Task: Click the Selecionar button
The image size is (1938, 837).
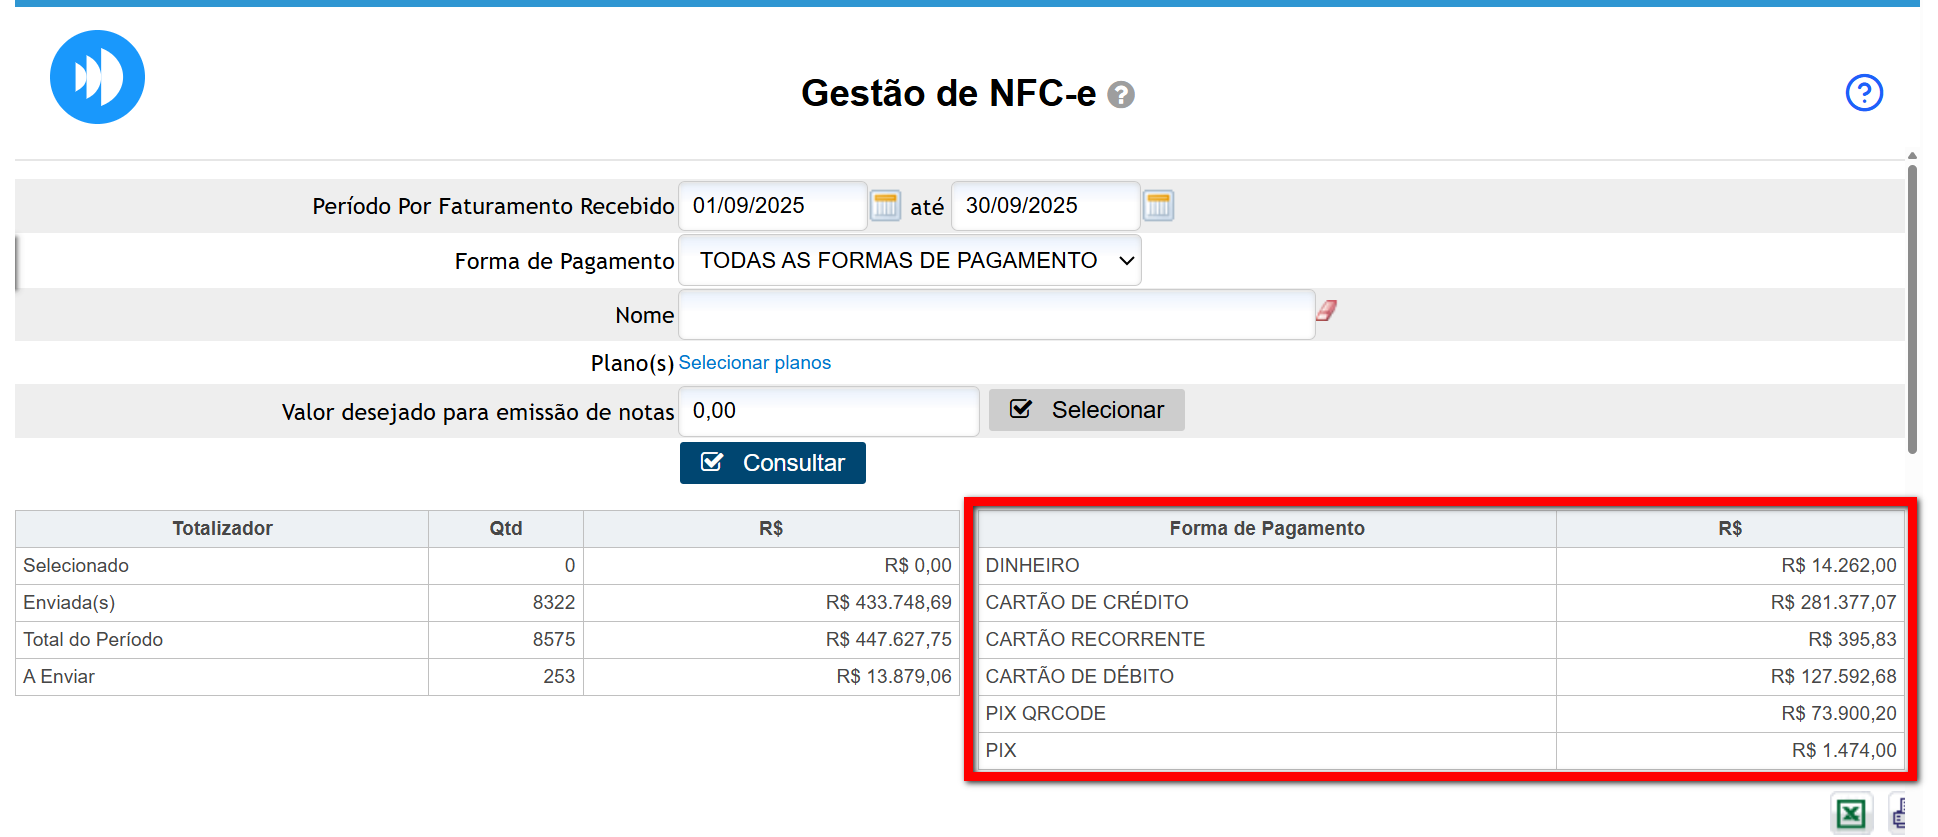Action: point(1086,410)
